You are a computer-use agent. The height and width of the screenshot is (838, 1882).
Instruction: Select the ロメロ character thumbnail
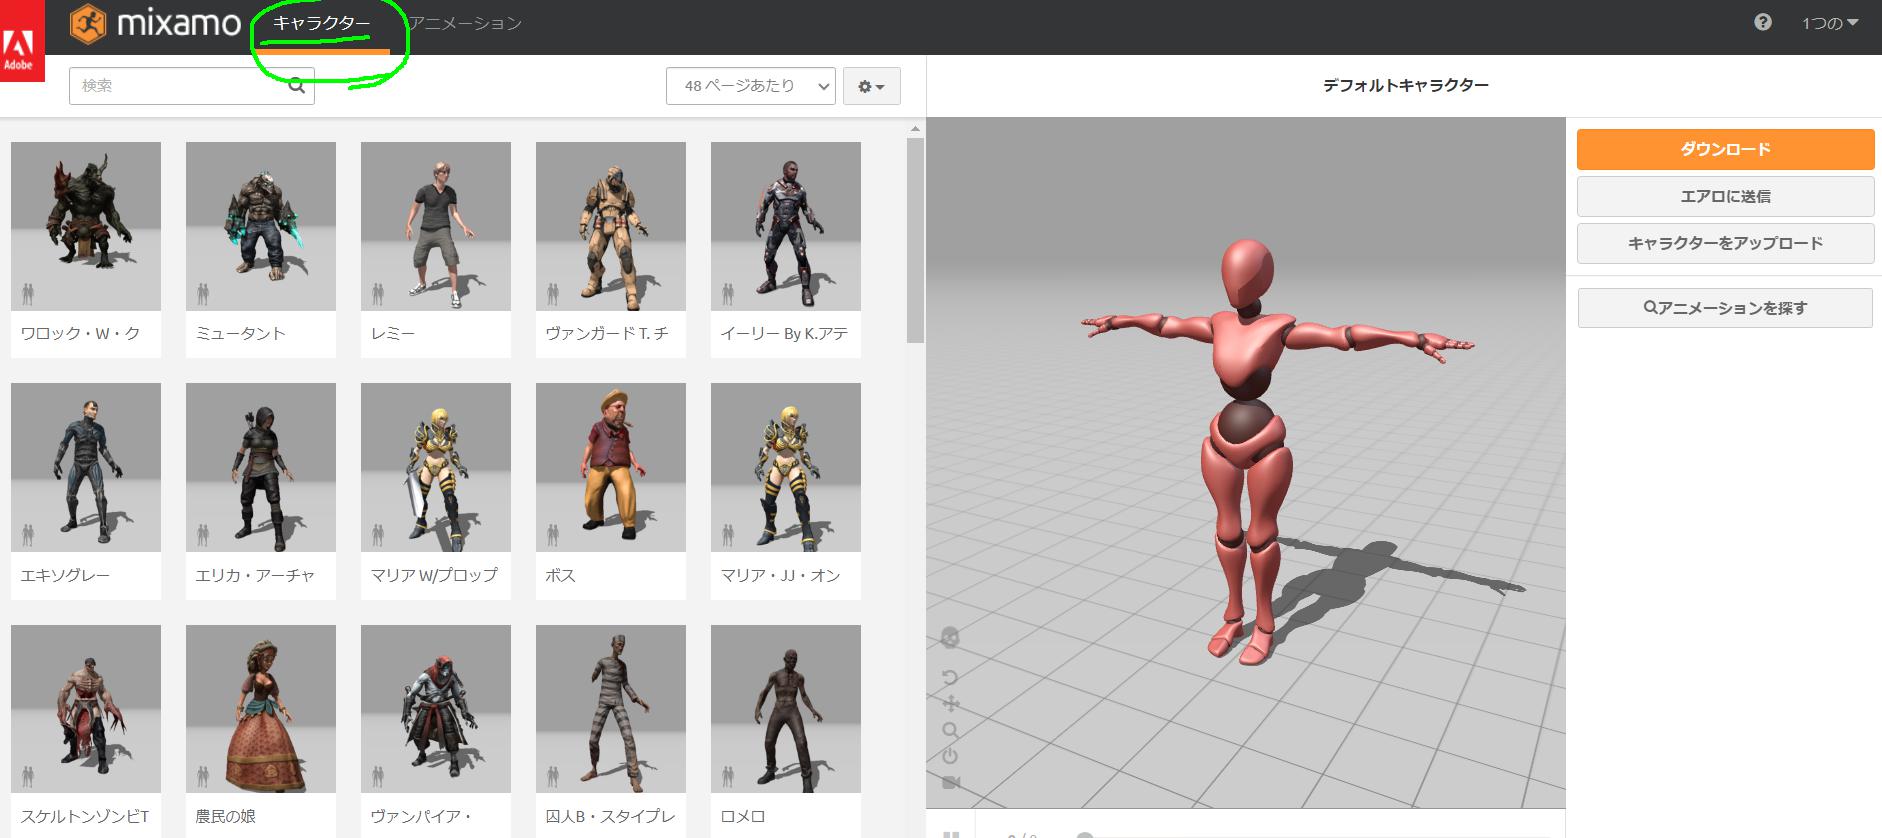pyautogui.click(x=786, y=709)
